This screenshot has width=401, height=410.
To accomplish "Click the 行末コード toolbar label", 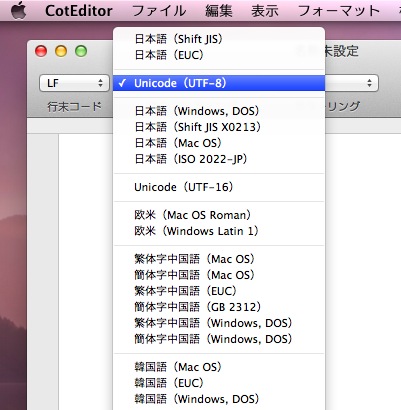I will (74, 106).
